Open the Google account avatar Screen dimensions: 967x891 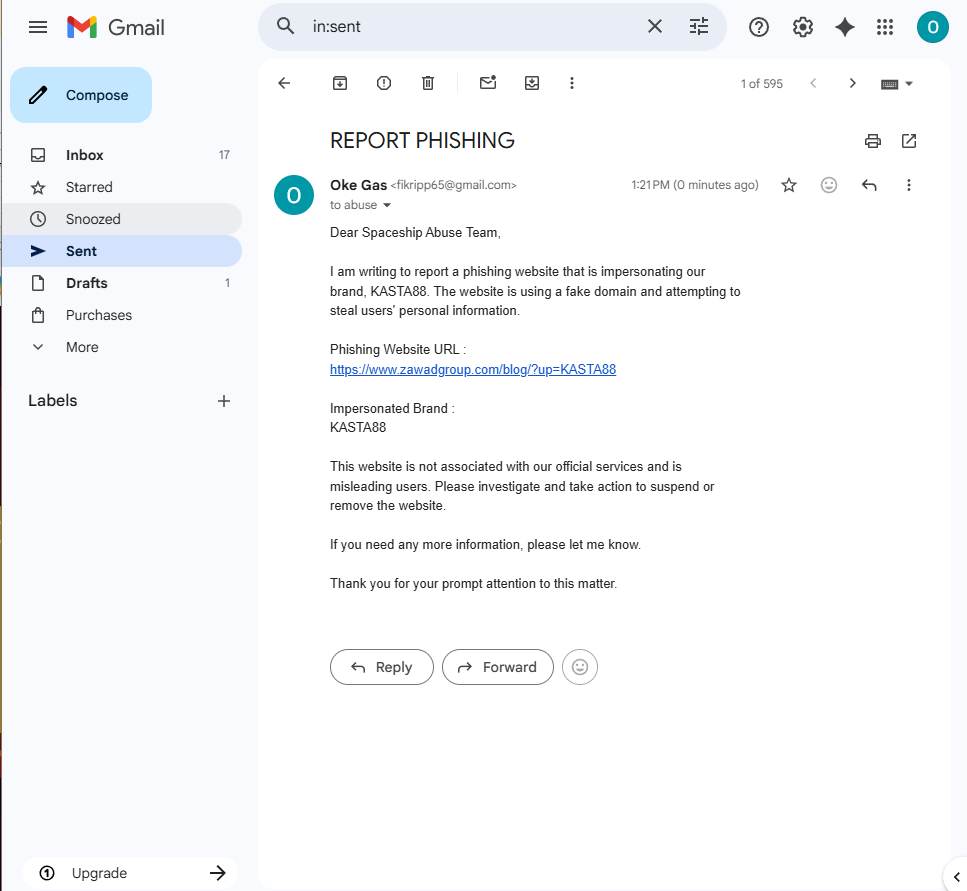coord(932,27)
